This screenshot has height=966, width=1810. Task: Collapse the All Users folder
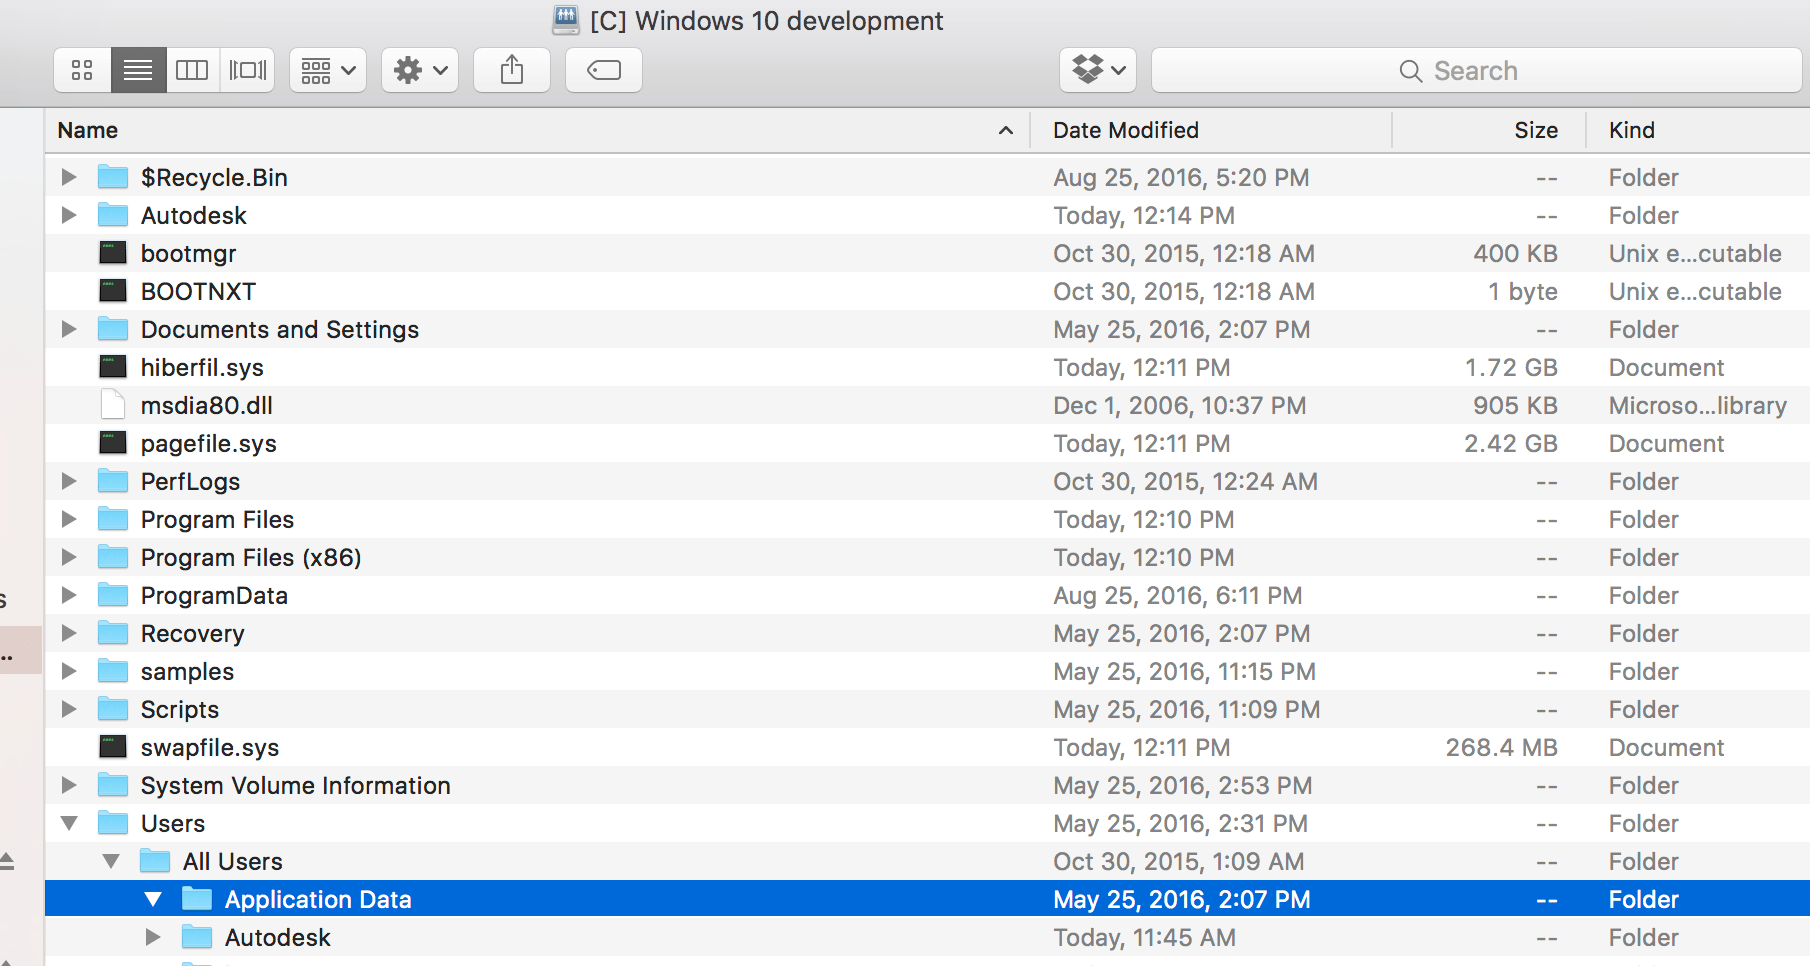click(x=111, y=861)
